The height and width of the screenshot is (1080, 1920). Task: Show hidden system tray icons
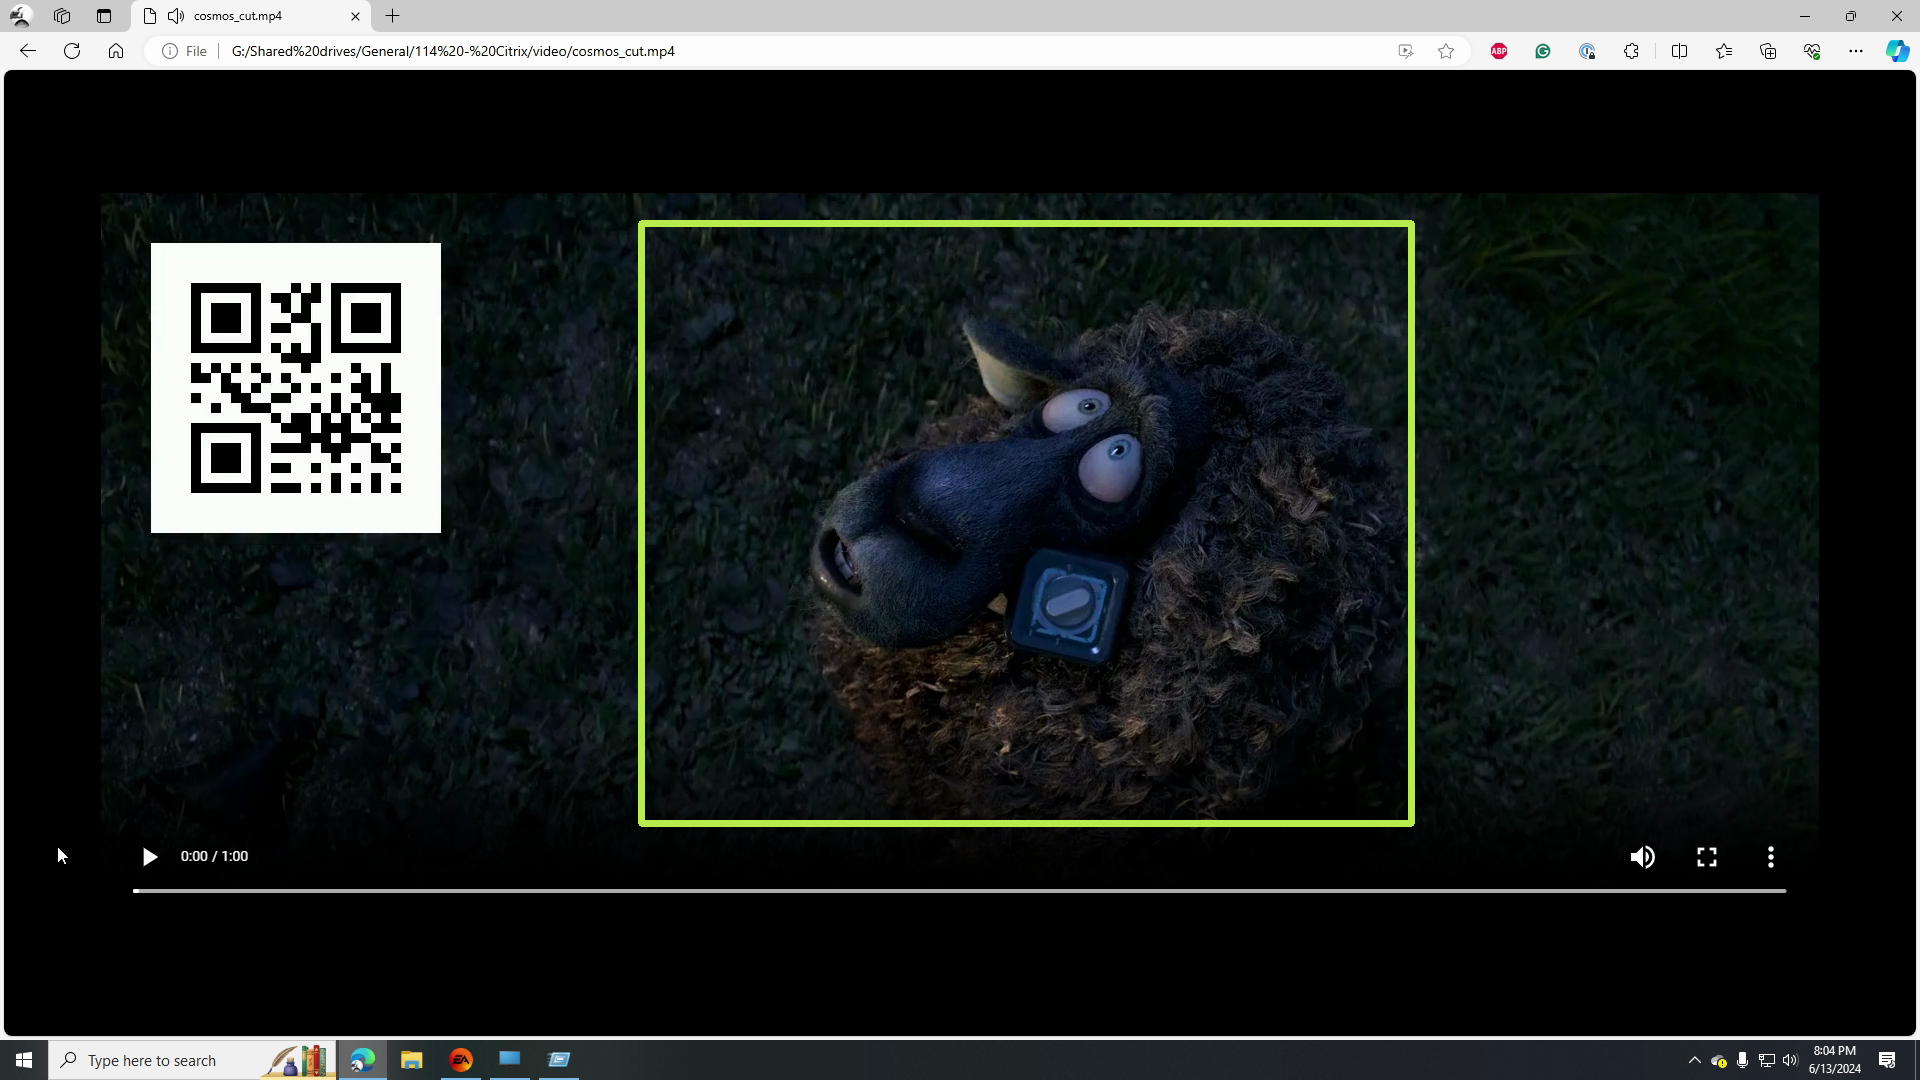[x=1694, y=1060]
